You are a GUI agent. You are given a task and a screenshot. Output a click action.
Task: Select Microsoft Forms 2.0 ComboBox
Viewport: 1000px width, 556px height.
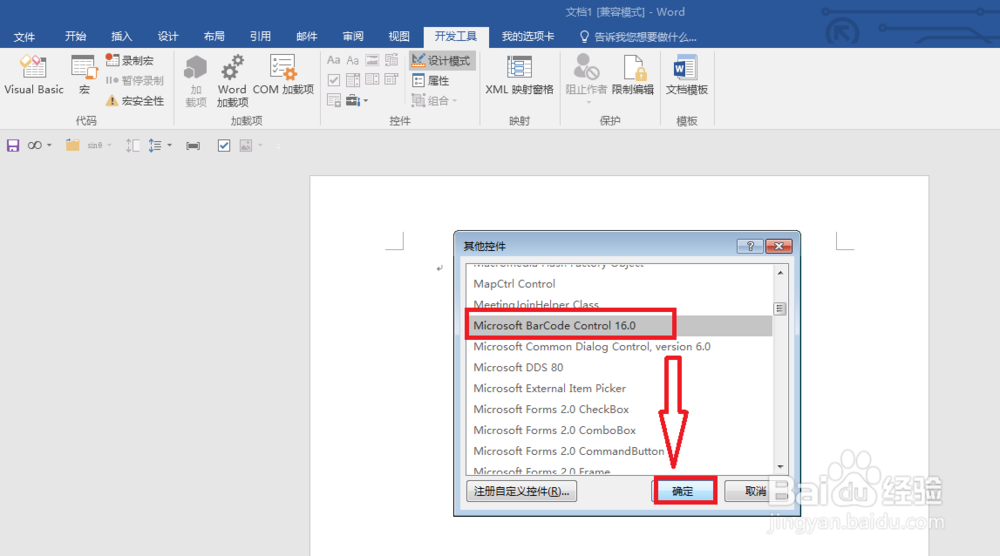[x=619, y=430]
